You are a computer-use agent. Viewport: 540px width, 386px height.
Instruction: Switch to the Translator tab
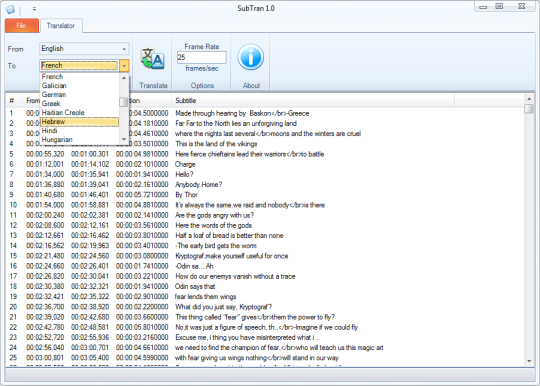pyautogui.click(x=61, y=26)
